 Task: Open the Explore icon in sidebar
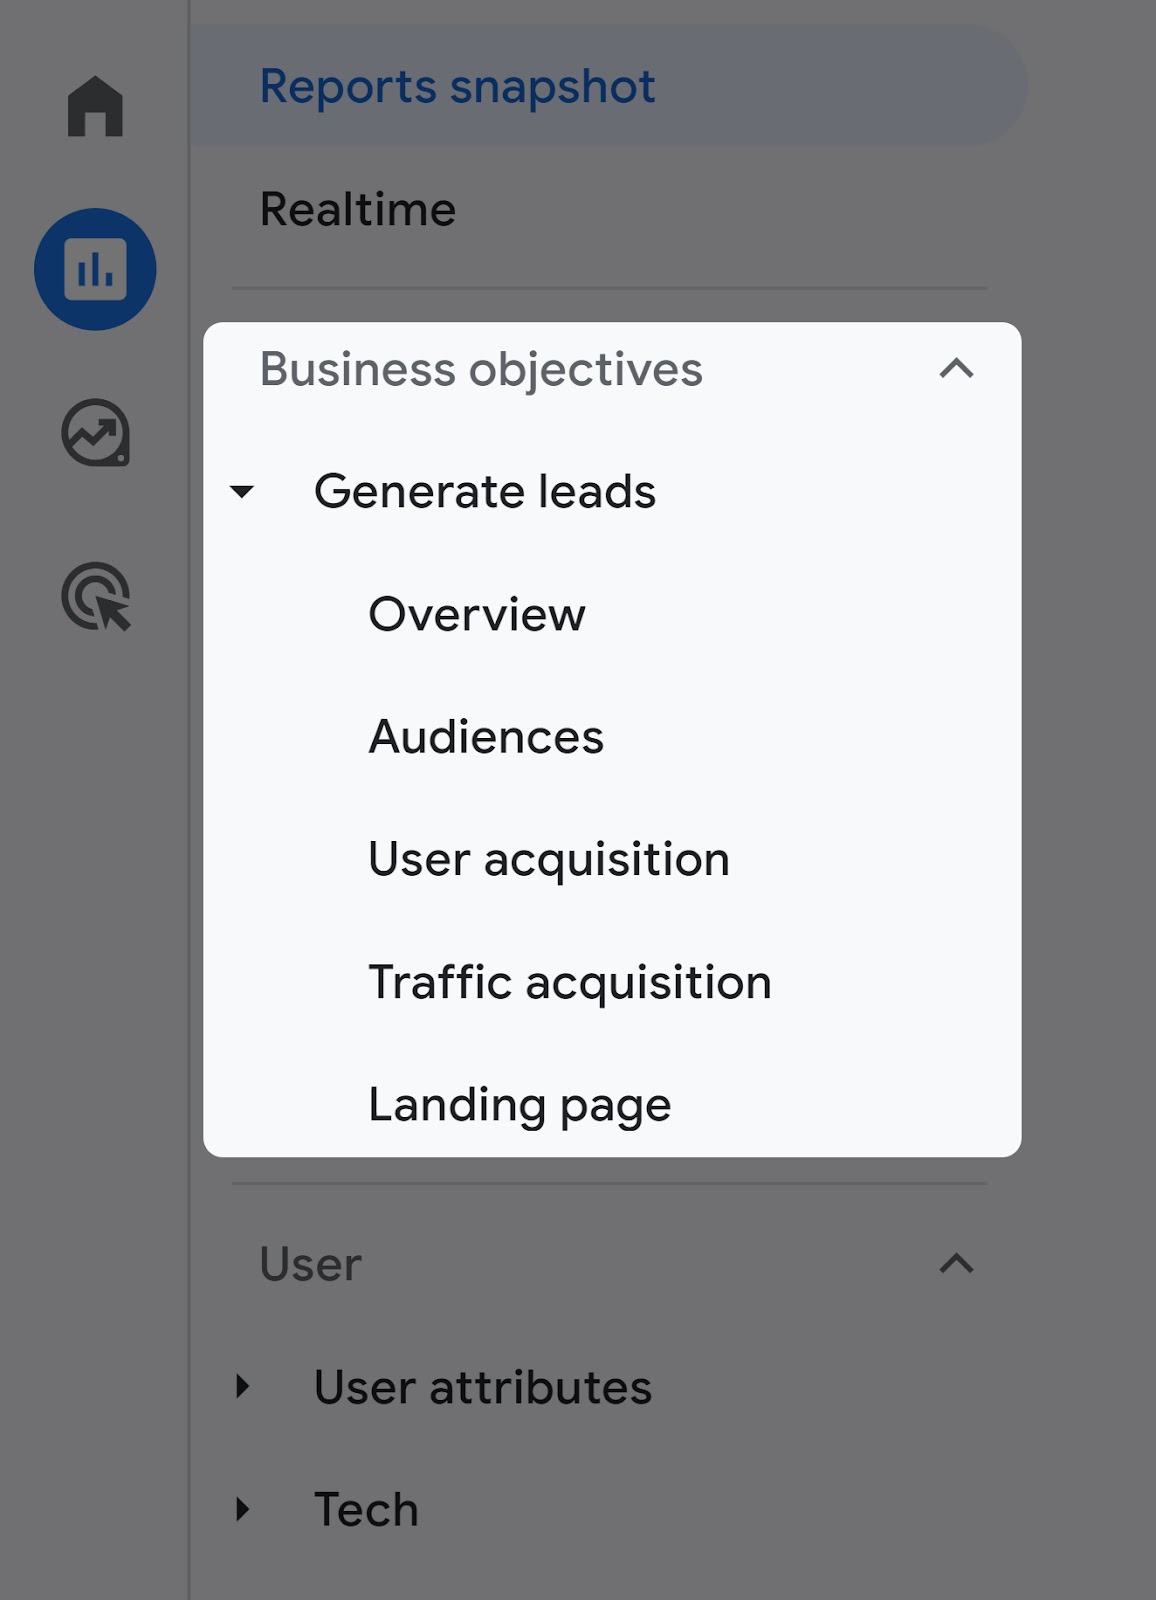[x=95, y=433]
